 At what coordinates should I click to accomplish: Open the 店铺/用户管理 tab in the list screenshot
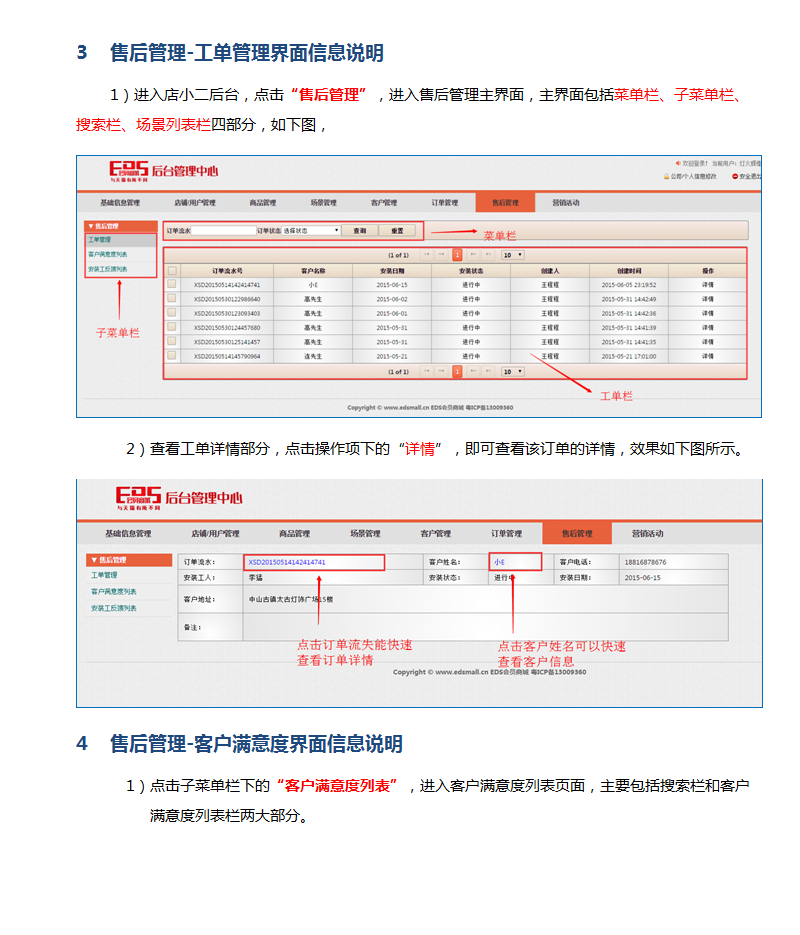(x=195, y=203)
